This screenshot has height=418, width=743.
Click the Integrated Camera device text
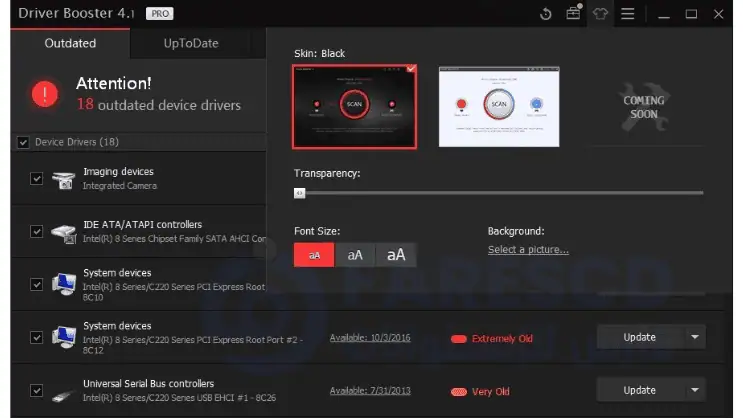[x=120, y=186]
